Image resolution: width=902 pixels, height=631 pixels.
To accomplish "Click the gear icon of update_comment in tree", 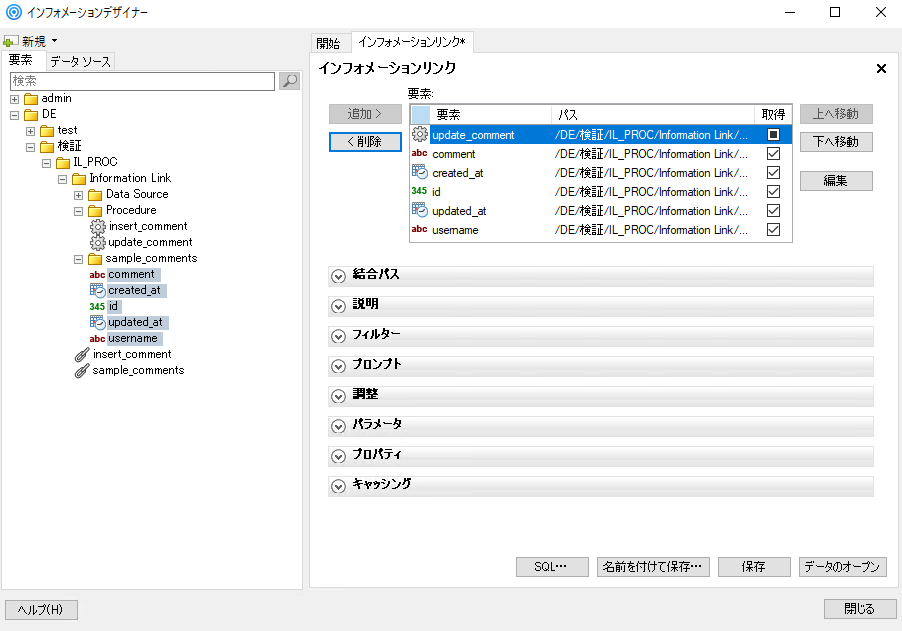I will click(98, 243).
